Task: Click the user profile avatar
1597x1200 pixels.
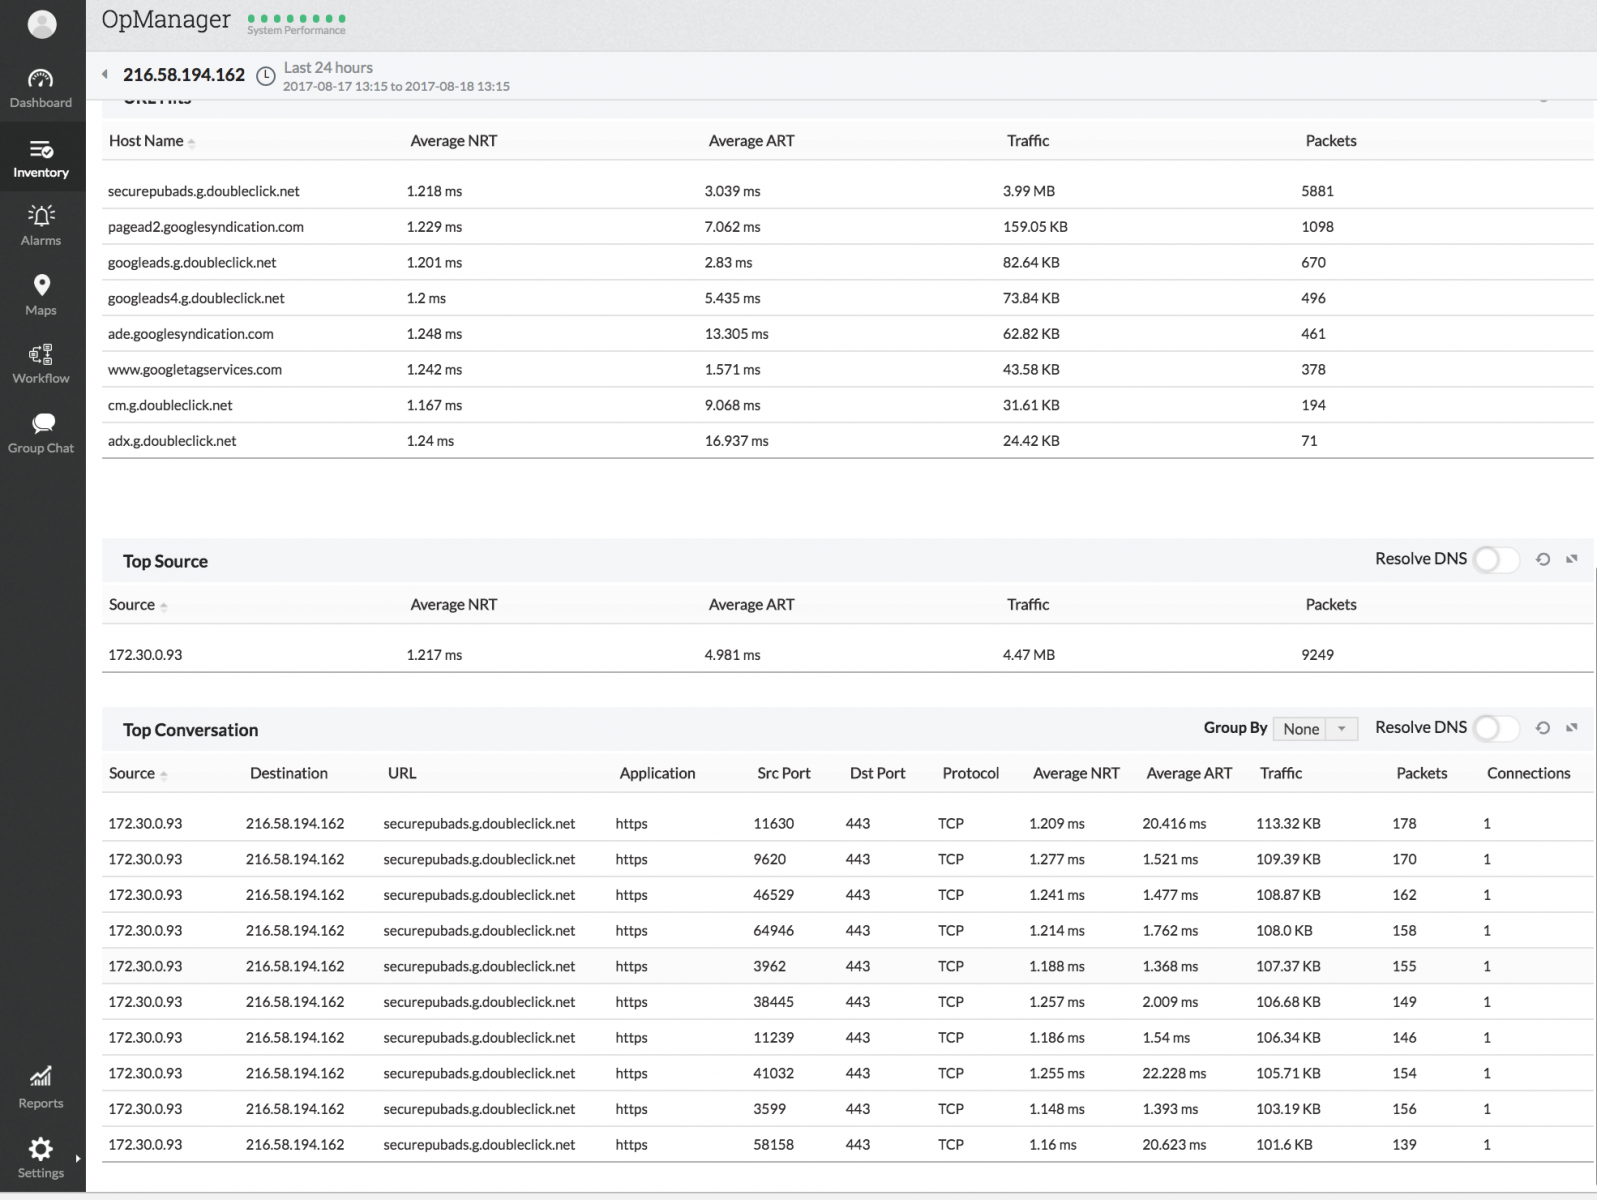Action: (x=42, y=24)
